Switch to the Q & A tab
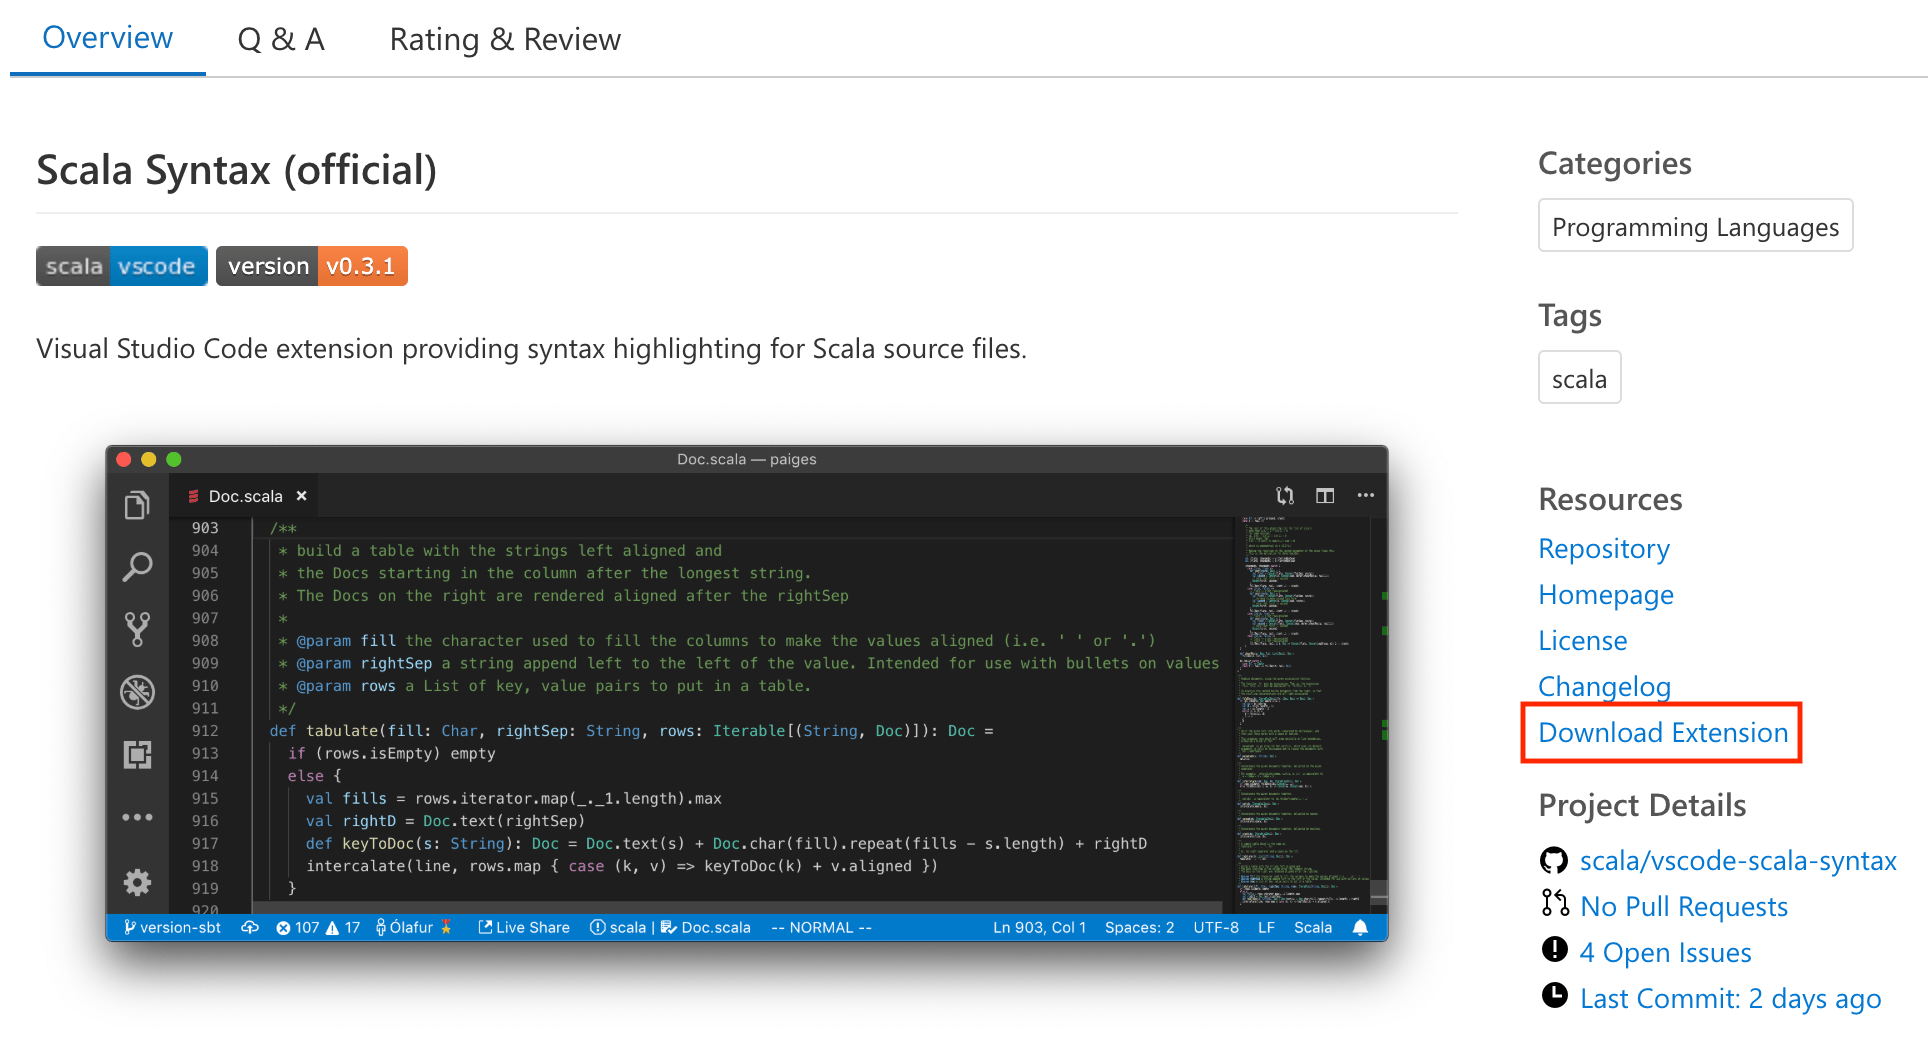1928x1040 pixels. pos(281,40)
